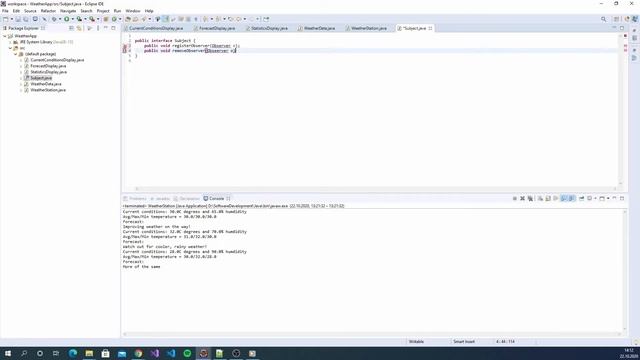Click the Pin Console icon
This screenshot has width=640, height=360.
click(x=582, y=198)
